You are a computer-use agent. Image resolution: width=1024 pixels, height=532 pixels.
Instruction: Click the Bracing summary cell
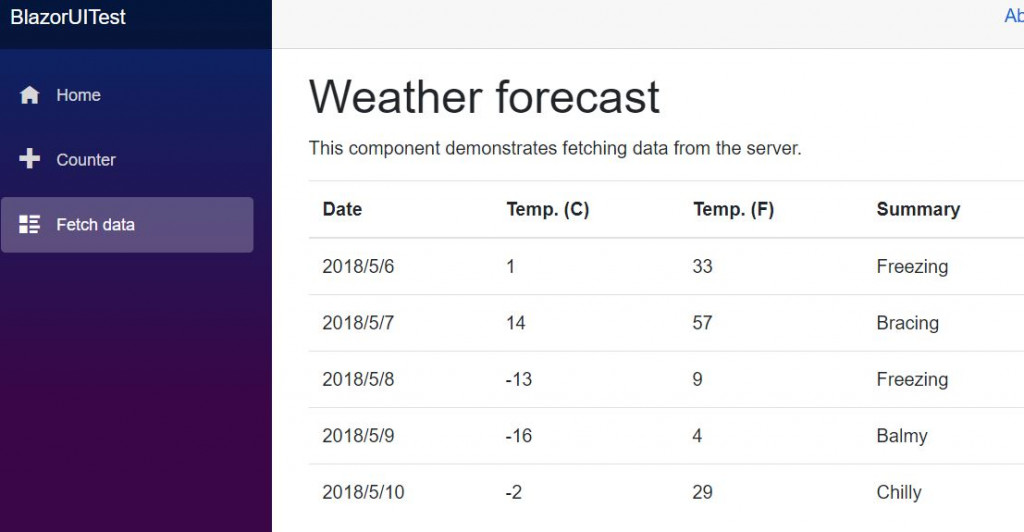point(907,323)
